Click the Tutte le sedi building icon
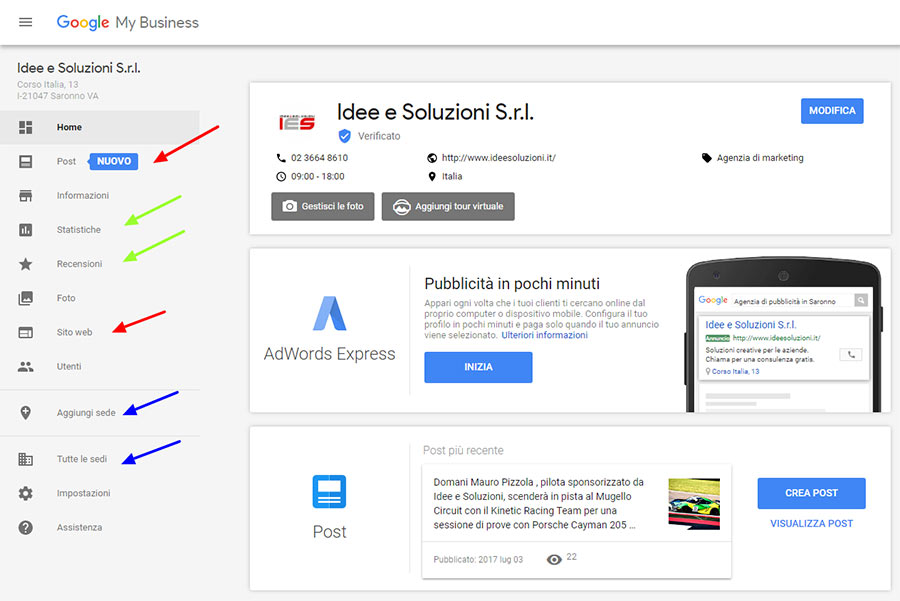900x601 pixels. (25, 459)
